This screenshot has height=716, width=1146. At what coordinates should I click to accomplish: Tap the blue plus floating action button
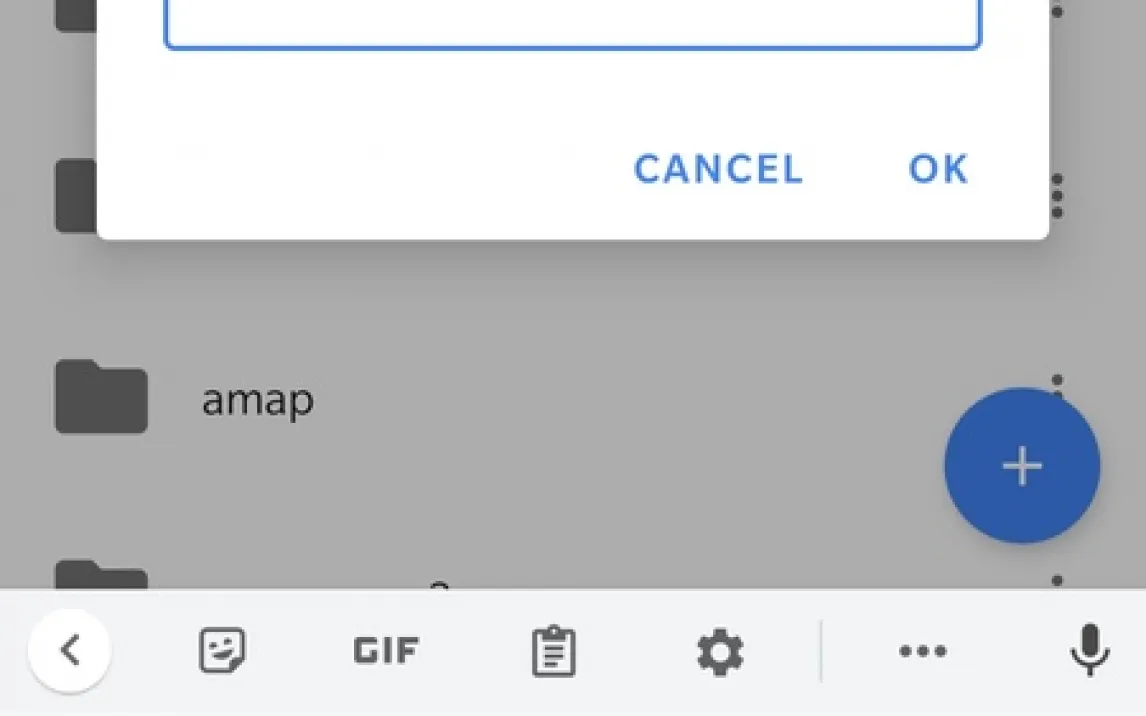(1021, 466)
